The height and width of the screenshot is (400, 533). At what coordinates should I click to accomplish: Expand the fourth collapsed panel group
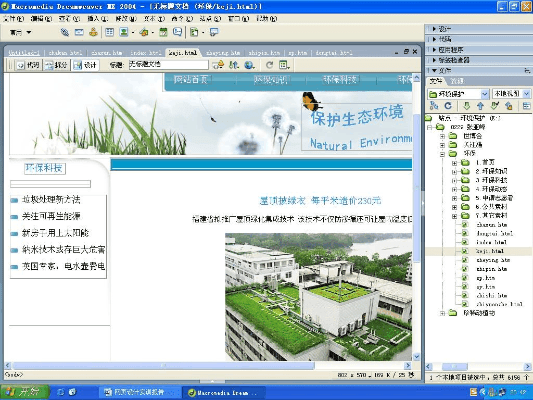coord(434,60)
